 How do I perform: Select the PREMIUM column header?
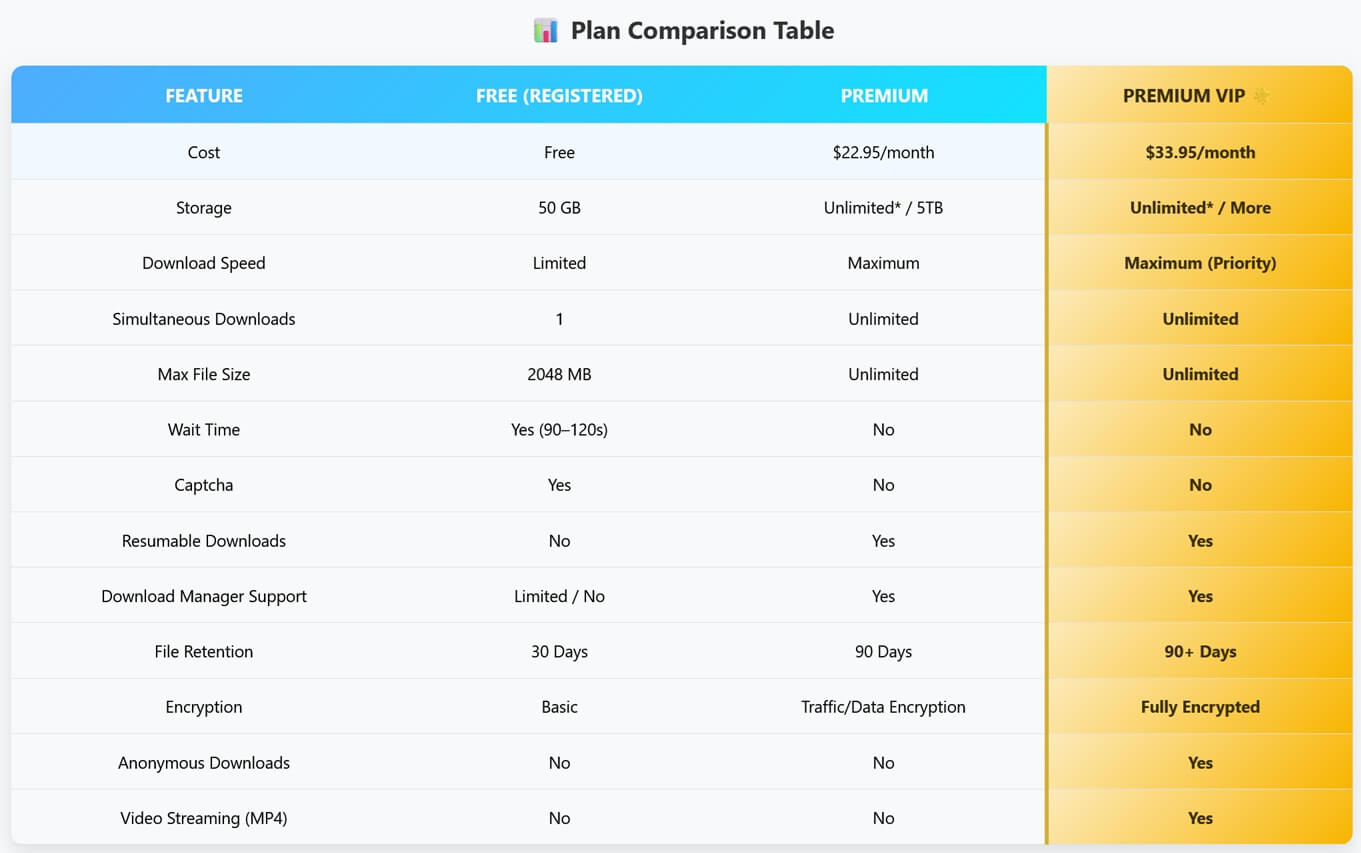point(884,96)
